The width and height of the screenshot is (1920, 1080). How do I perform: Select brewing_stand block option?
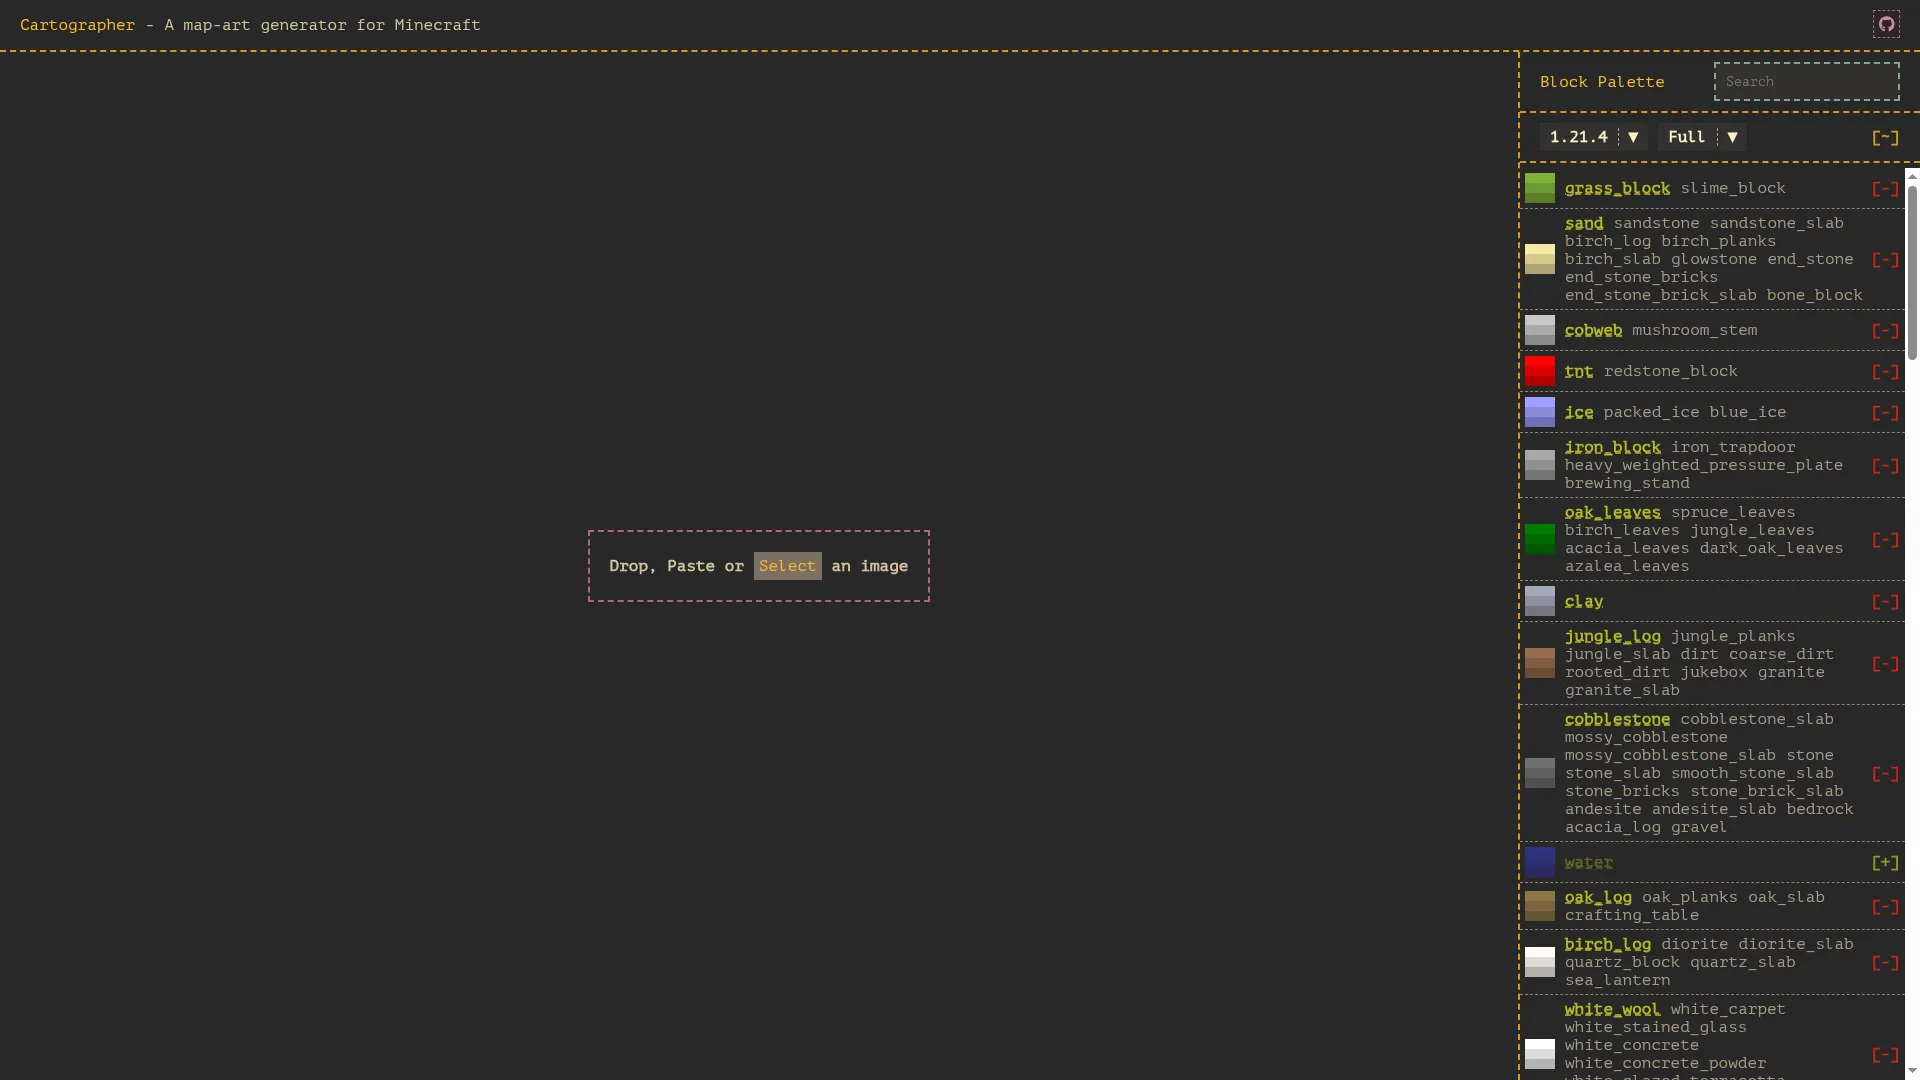coord(1627,483)
